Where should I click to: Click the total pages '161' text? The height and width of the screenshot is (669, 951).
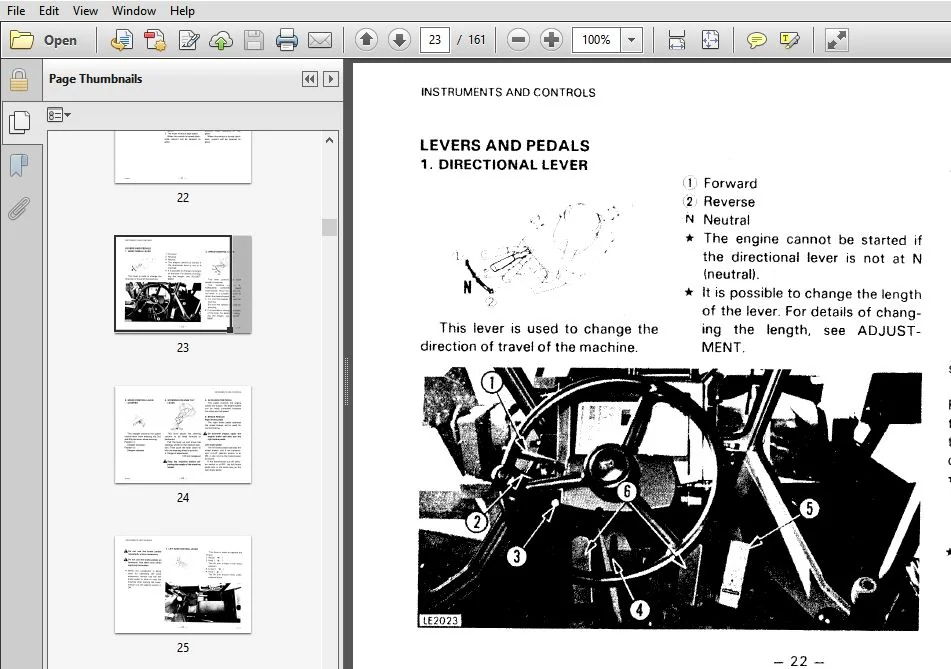click(x=477, y=40)
